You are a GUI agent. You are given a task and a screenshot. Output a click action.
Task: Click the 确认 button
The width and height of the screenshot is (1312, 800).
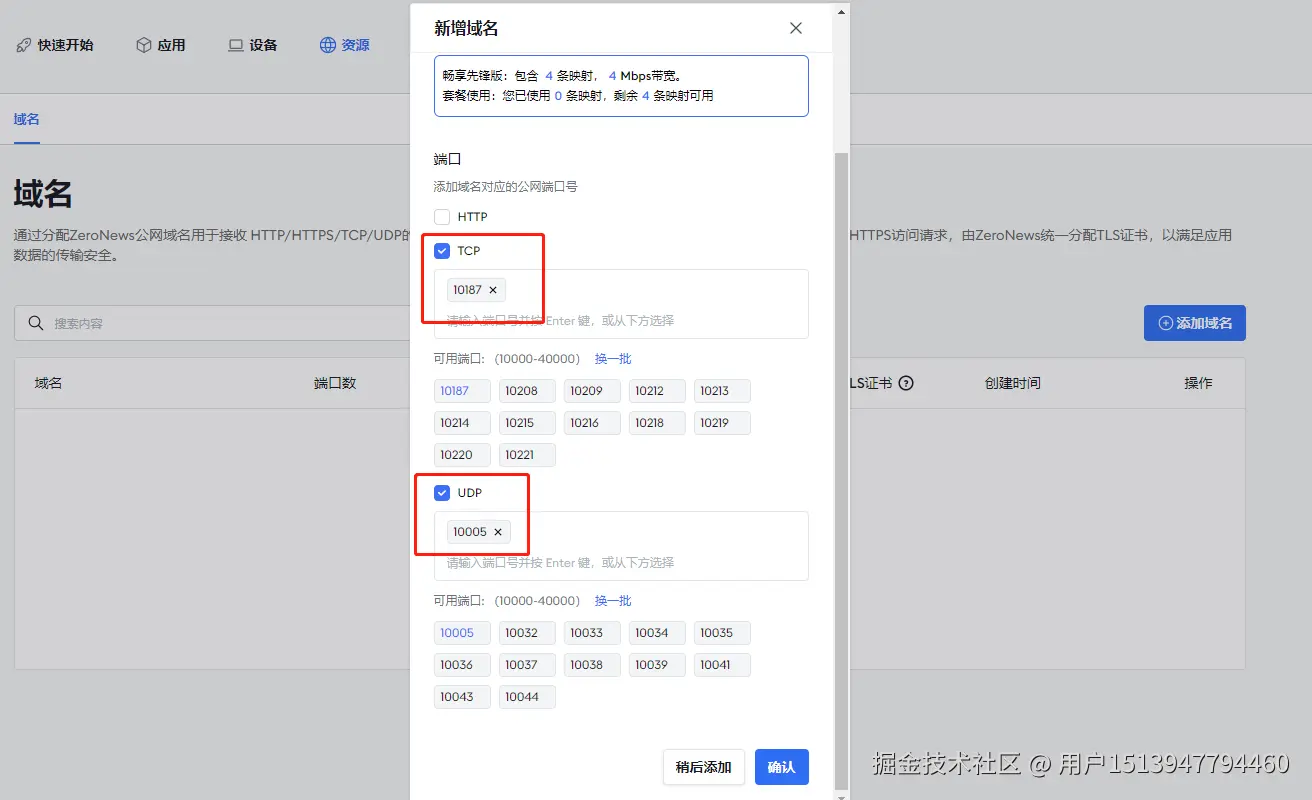(781, 767)
